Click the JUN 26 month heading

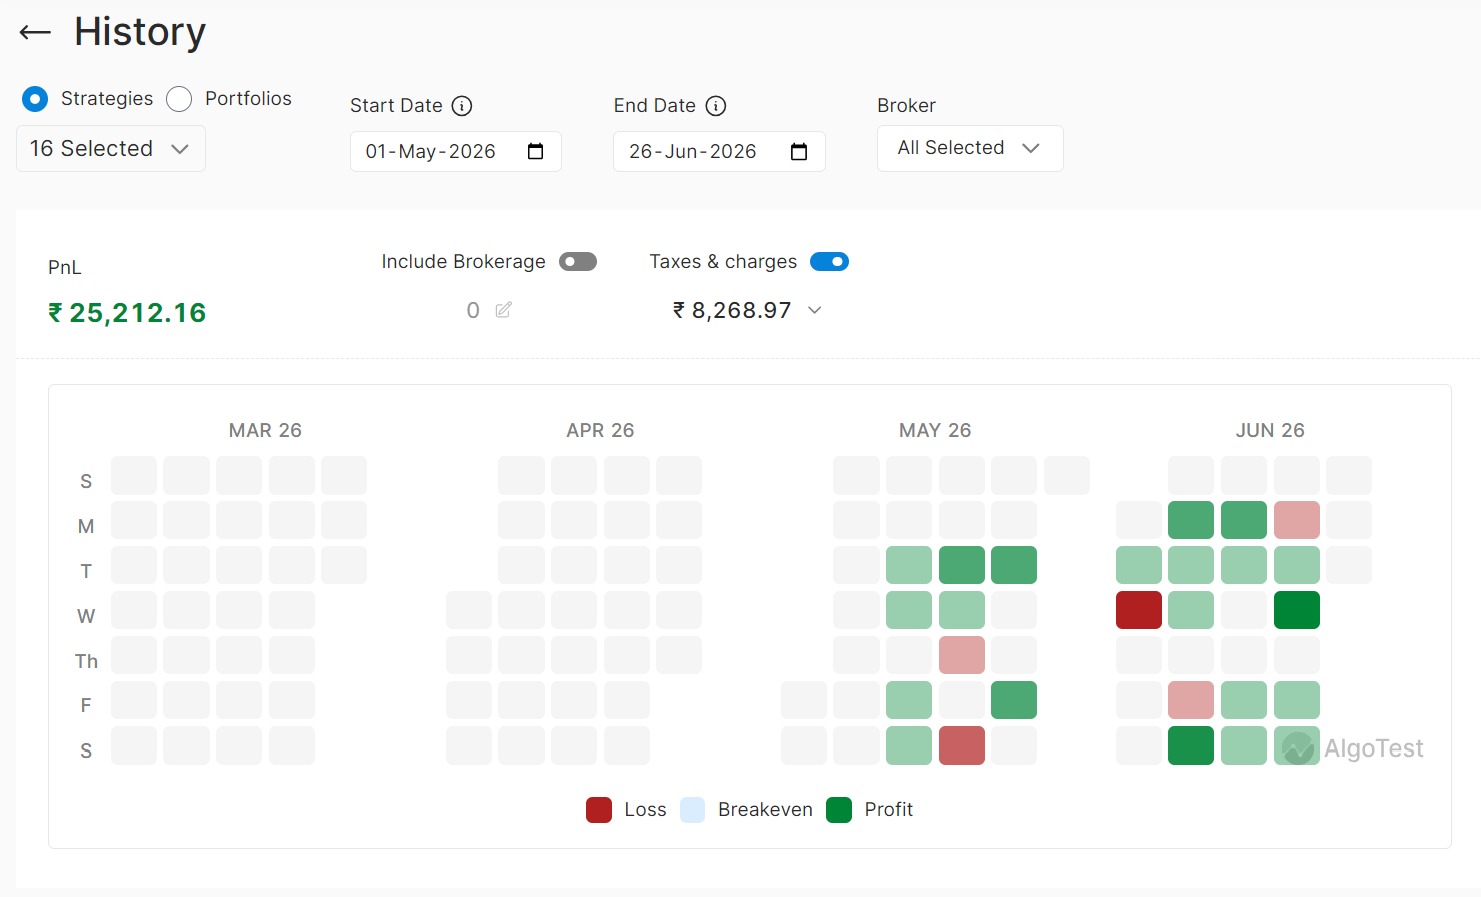pos(1270,430)
